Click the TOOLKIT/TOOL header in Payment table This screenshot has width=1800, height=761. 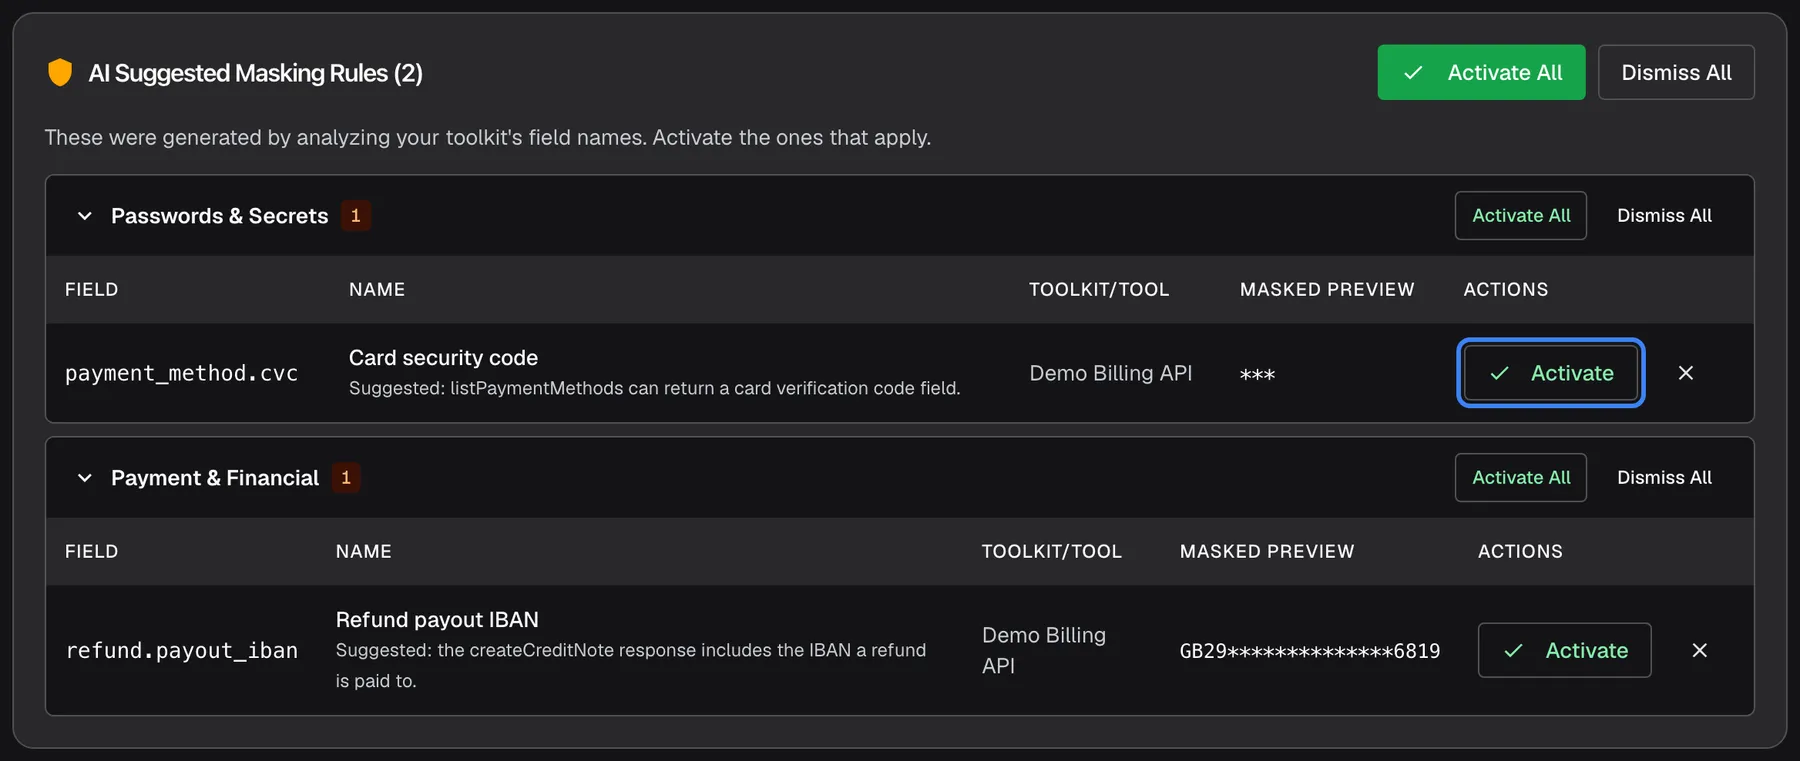[1052, 551]
